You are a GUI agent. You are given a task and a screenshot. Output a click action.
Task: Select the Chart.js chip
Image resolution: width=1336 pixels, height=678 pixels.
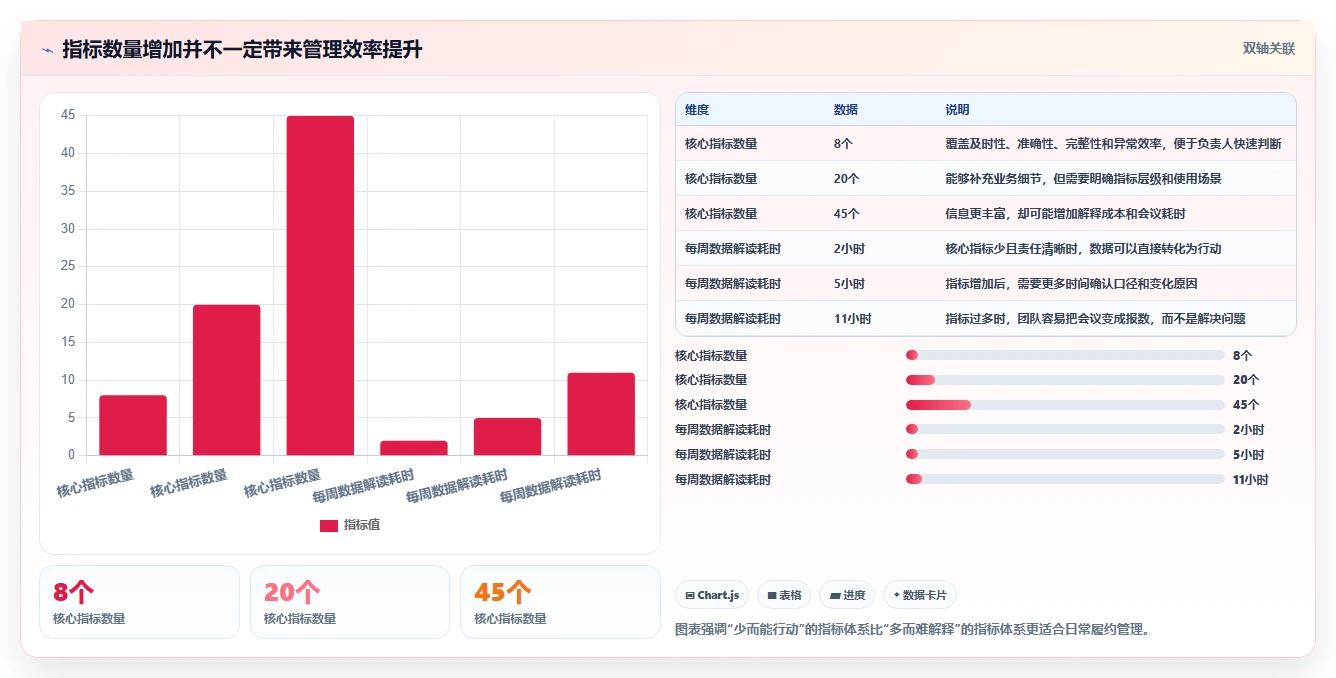click(x=713, y=595)
